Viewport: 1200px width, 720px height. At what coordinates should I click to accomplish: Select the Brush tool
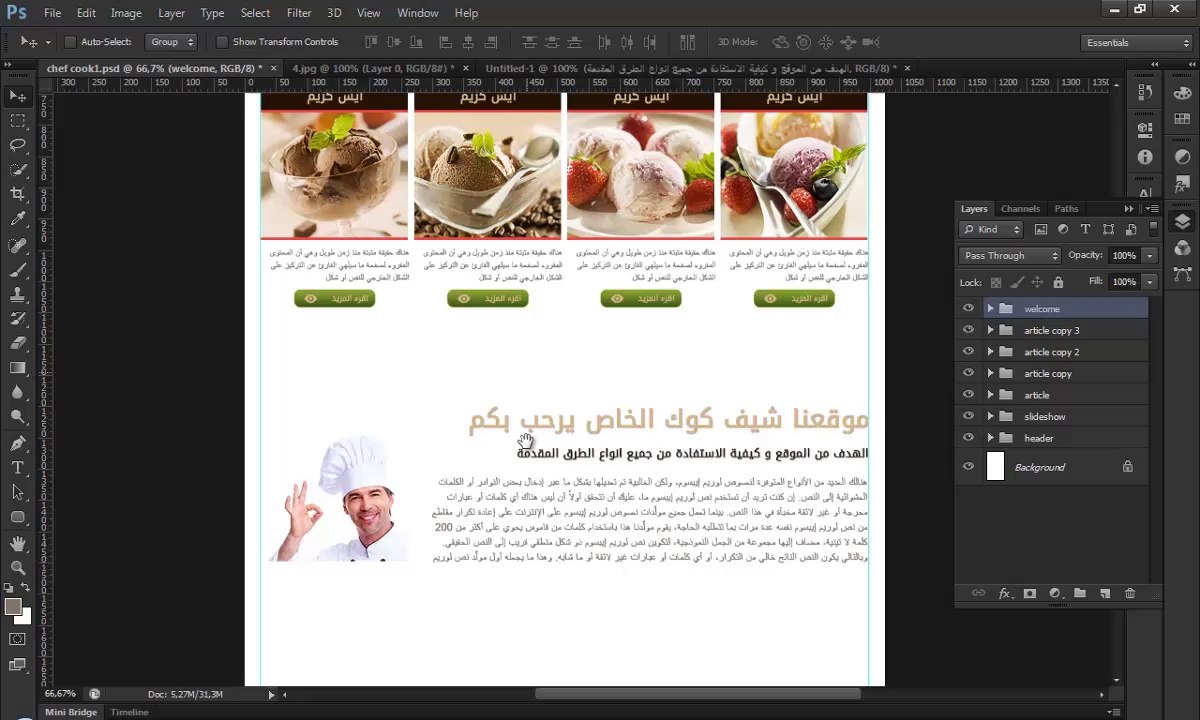18,270
